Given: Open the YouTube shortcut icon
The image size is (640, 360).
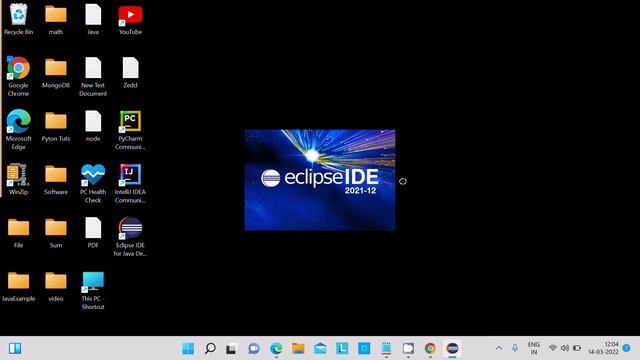Looking at the screenshot, I should tap(130, 19).
